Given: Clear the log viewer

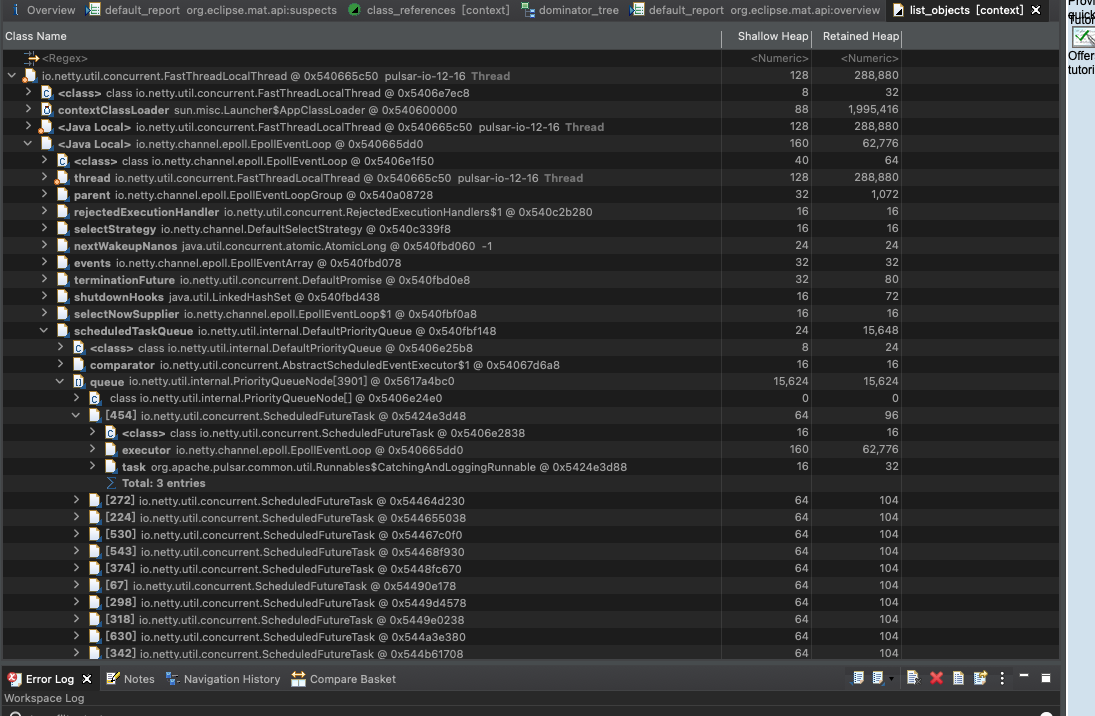Looking at the screenshot, I should (x=911, y=677).
